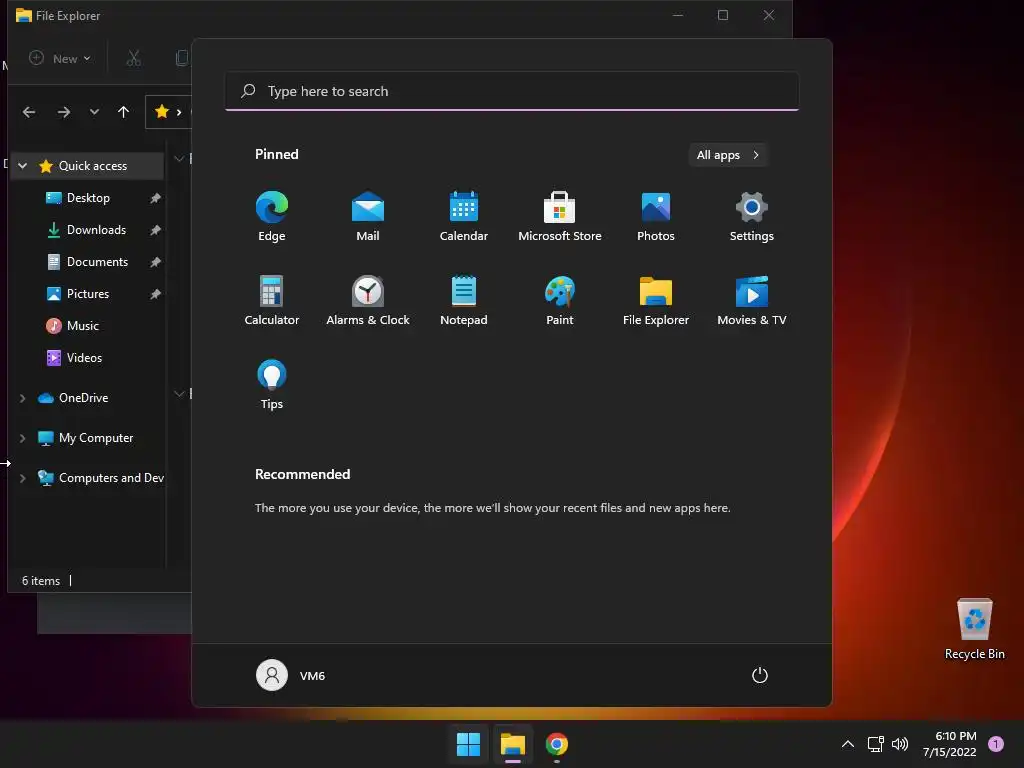This screenshot has height=768, width=1024.
Task: Open volume control in system tray
Action: [x=900, y=744]
